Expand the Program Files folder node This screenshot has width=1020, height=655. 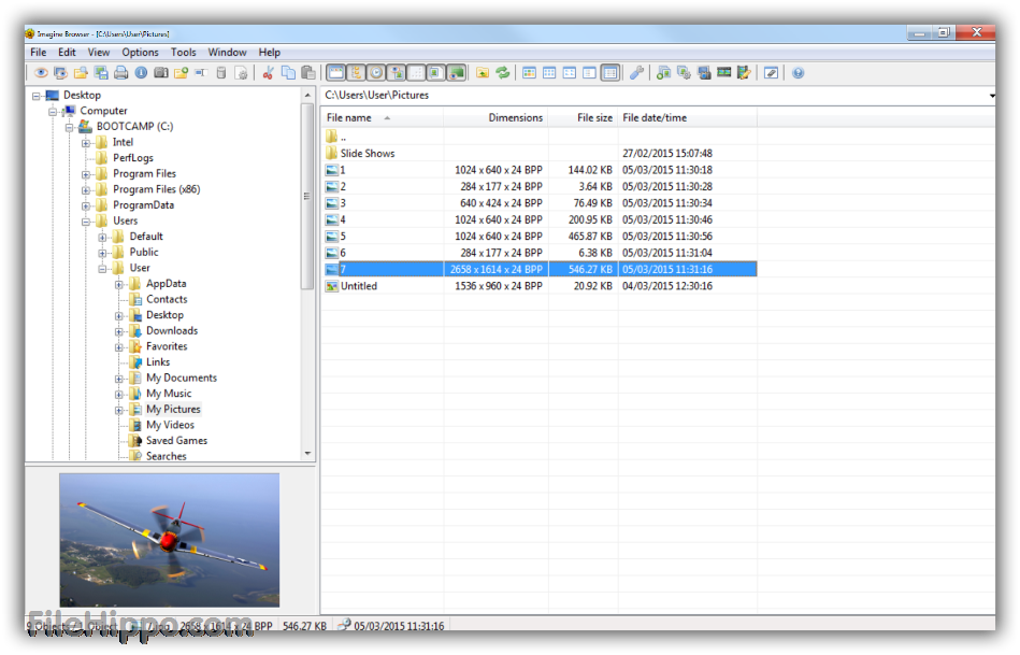pyautogui.click(x=87, y=174)
